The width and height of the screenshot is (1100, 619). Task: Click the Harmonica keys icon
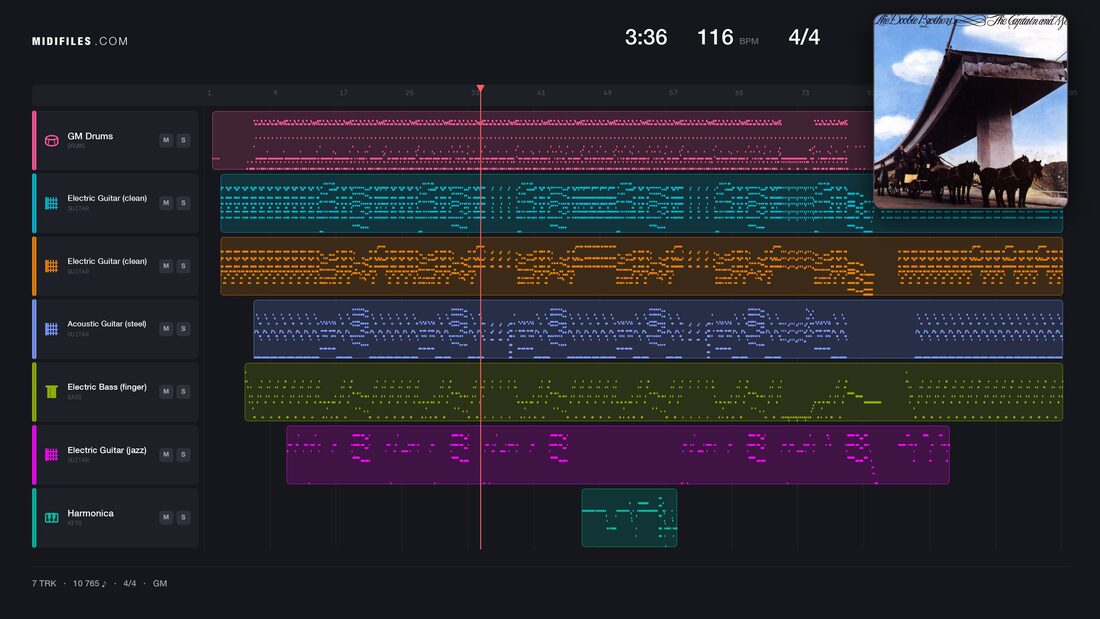51,517
